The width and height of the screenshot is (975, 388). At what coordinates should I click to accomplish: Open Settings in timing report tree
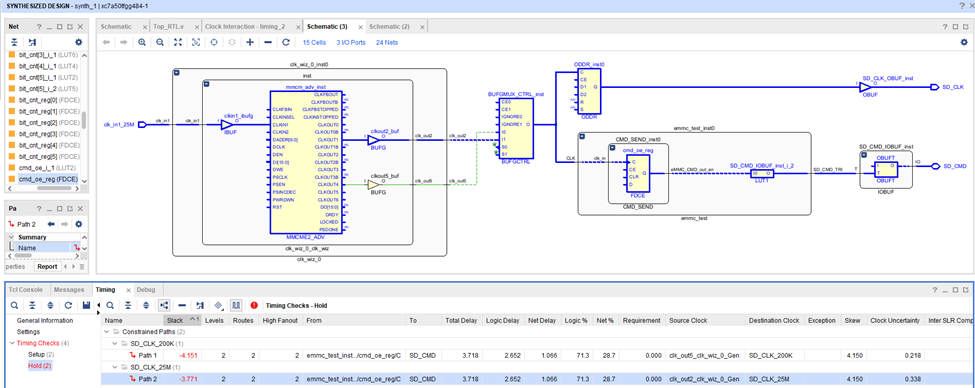29,332
